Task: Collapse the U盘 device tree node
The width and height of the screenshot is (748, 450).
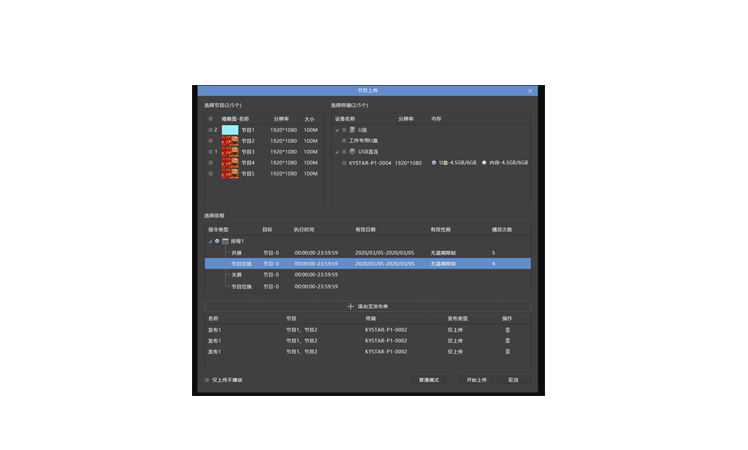Action: pyautogui.click(x=337, y=129)
